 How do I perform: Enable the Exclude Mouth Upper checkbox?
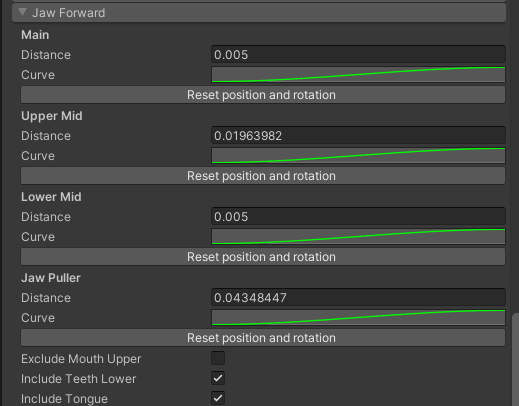click(218, 358)
